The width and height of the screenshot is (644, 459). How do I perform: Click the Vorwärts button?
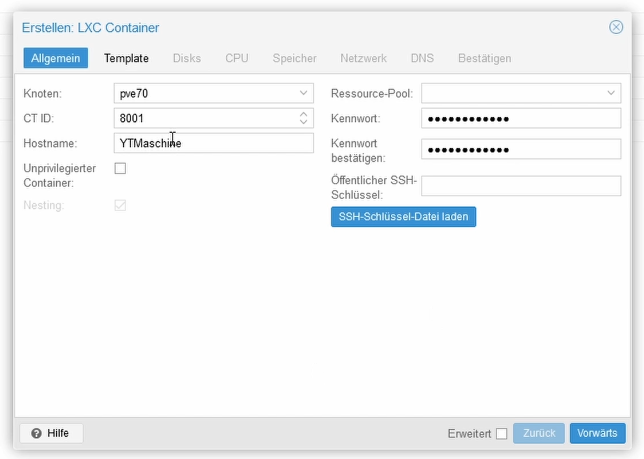tap(598, 433)
